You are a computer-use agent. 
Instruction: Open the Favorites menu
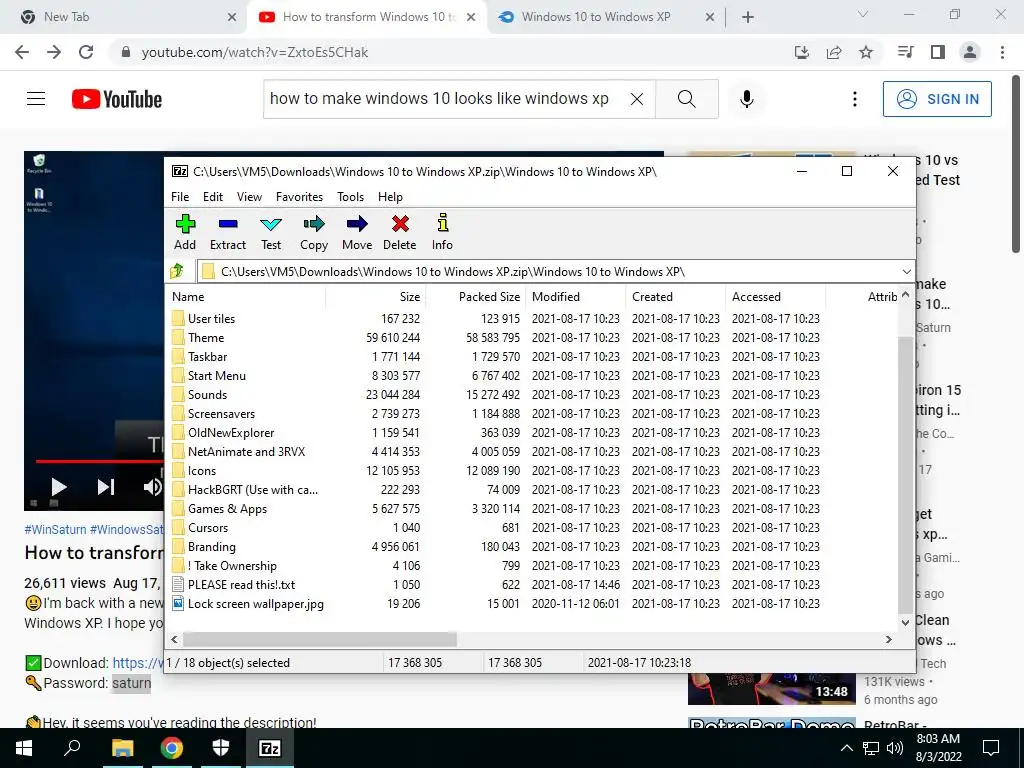click(x=299, y=197)
